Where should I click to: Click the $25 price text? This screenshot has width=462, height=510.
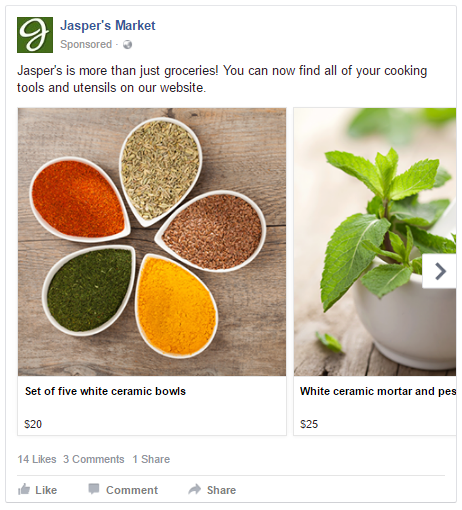309,424
